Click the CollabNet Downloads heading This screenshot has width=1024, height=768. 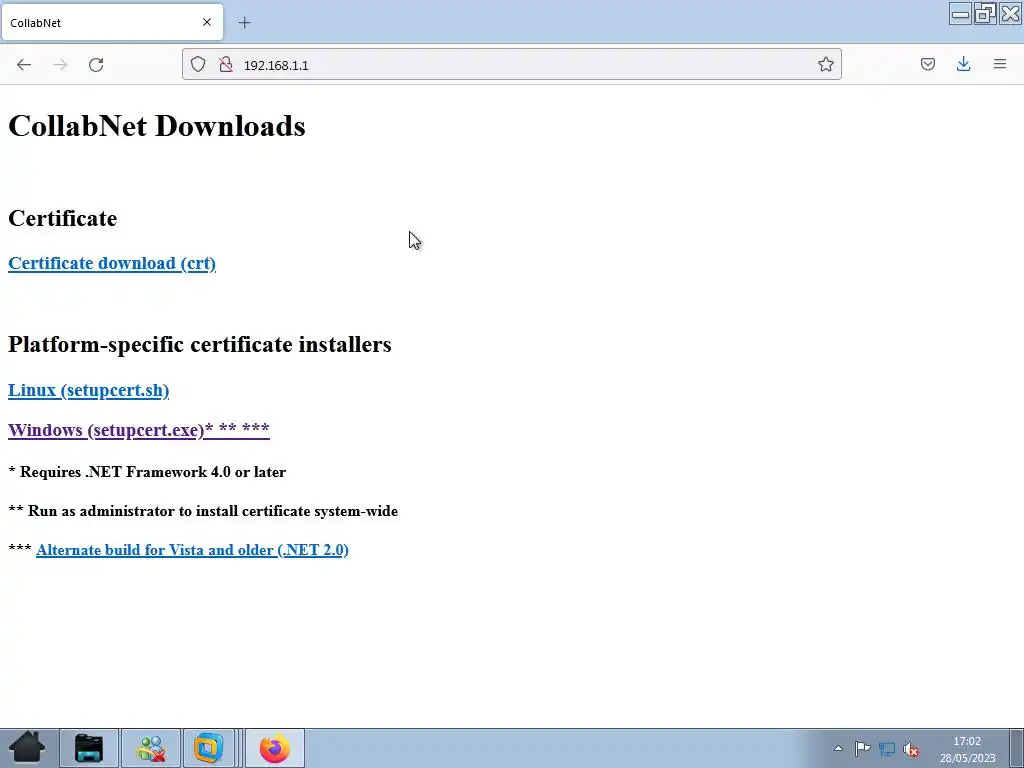[x=157, y=126]
